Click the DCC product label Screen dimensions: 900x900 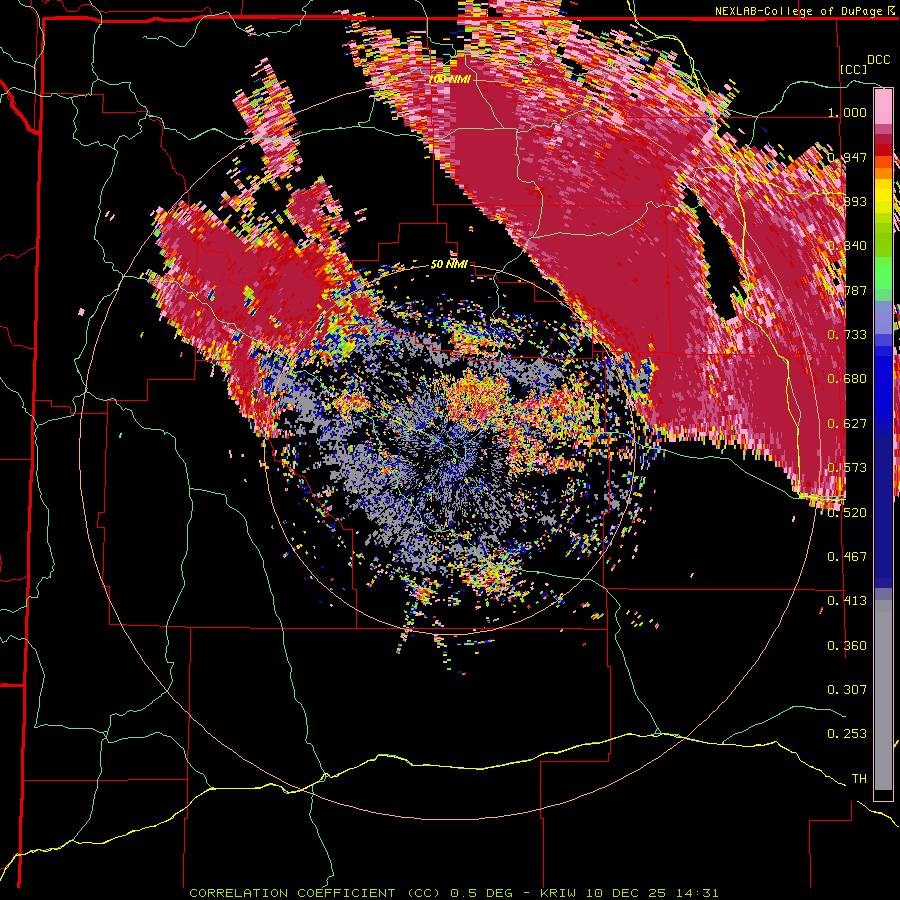[878, 60]
